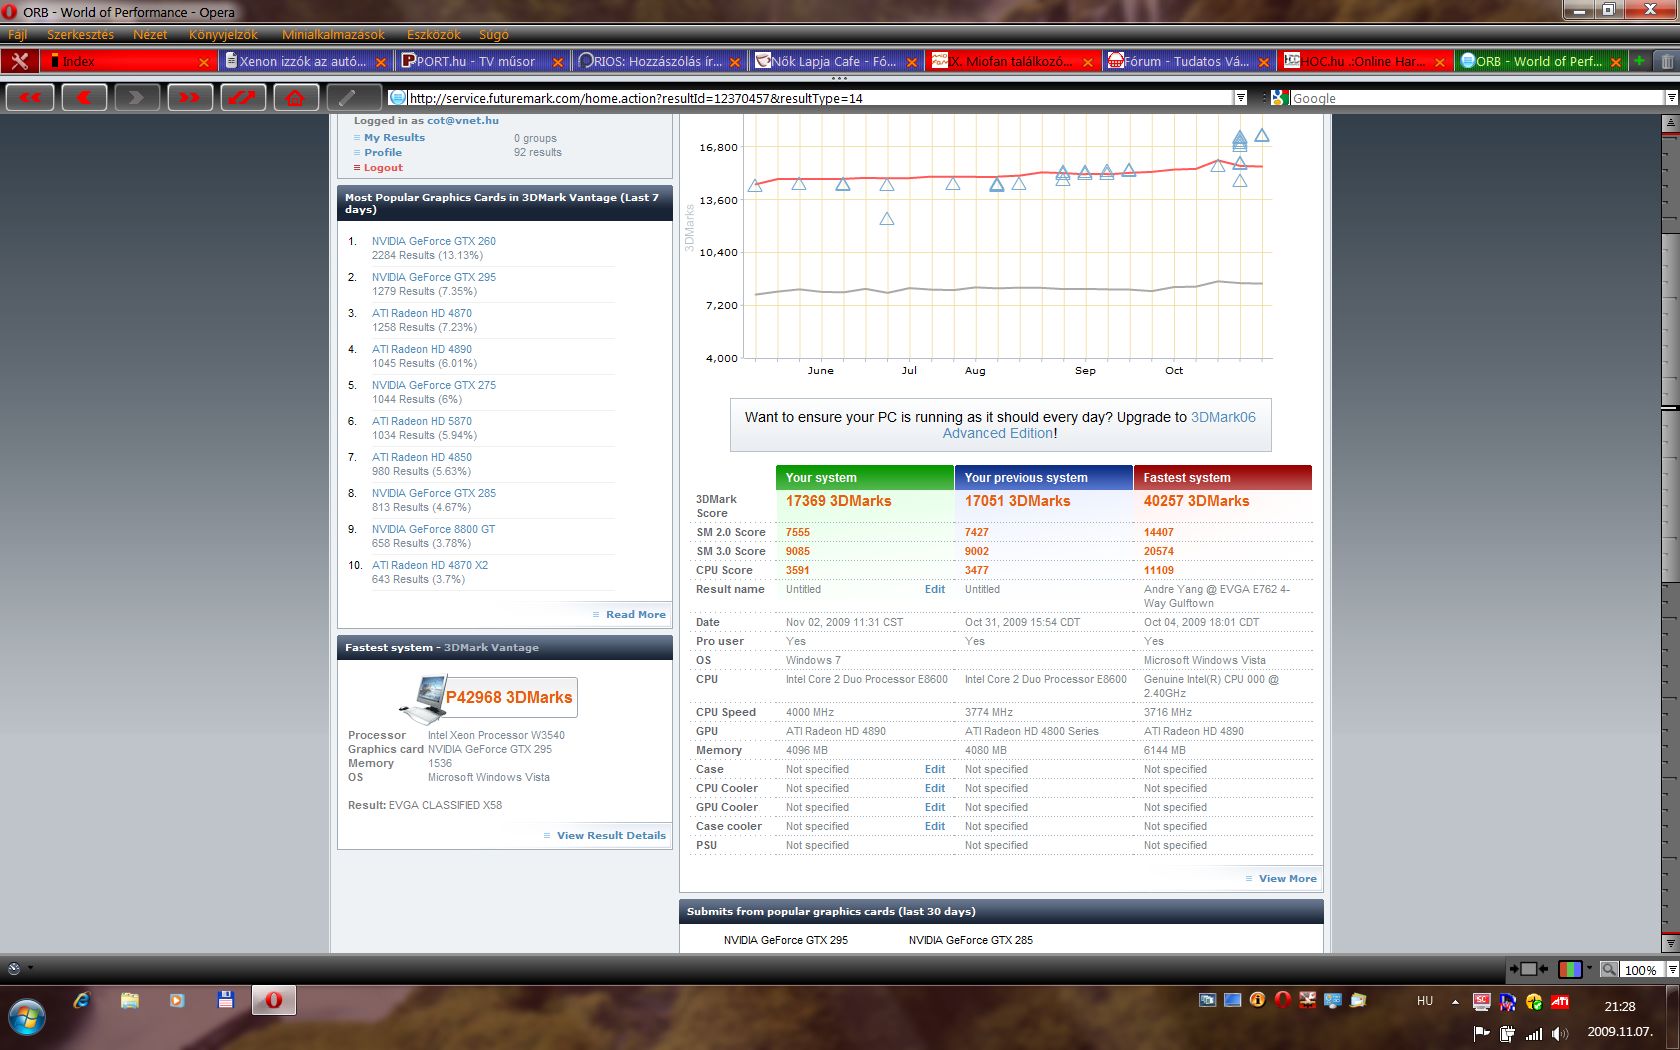
Task: Click the language indicator HU in tray
Action: tap(1425, 1001)
